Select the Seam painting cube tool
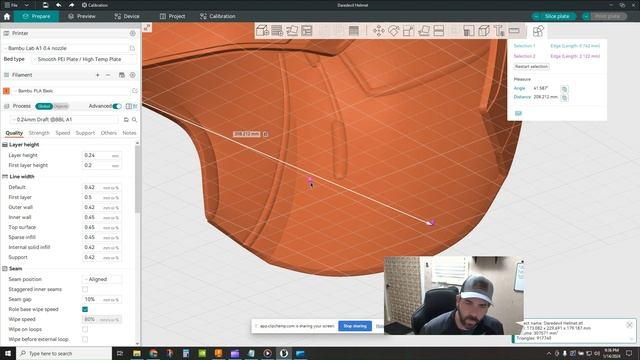640x360 pixels. [484, 31]
